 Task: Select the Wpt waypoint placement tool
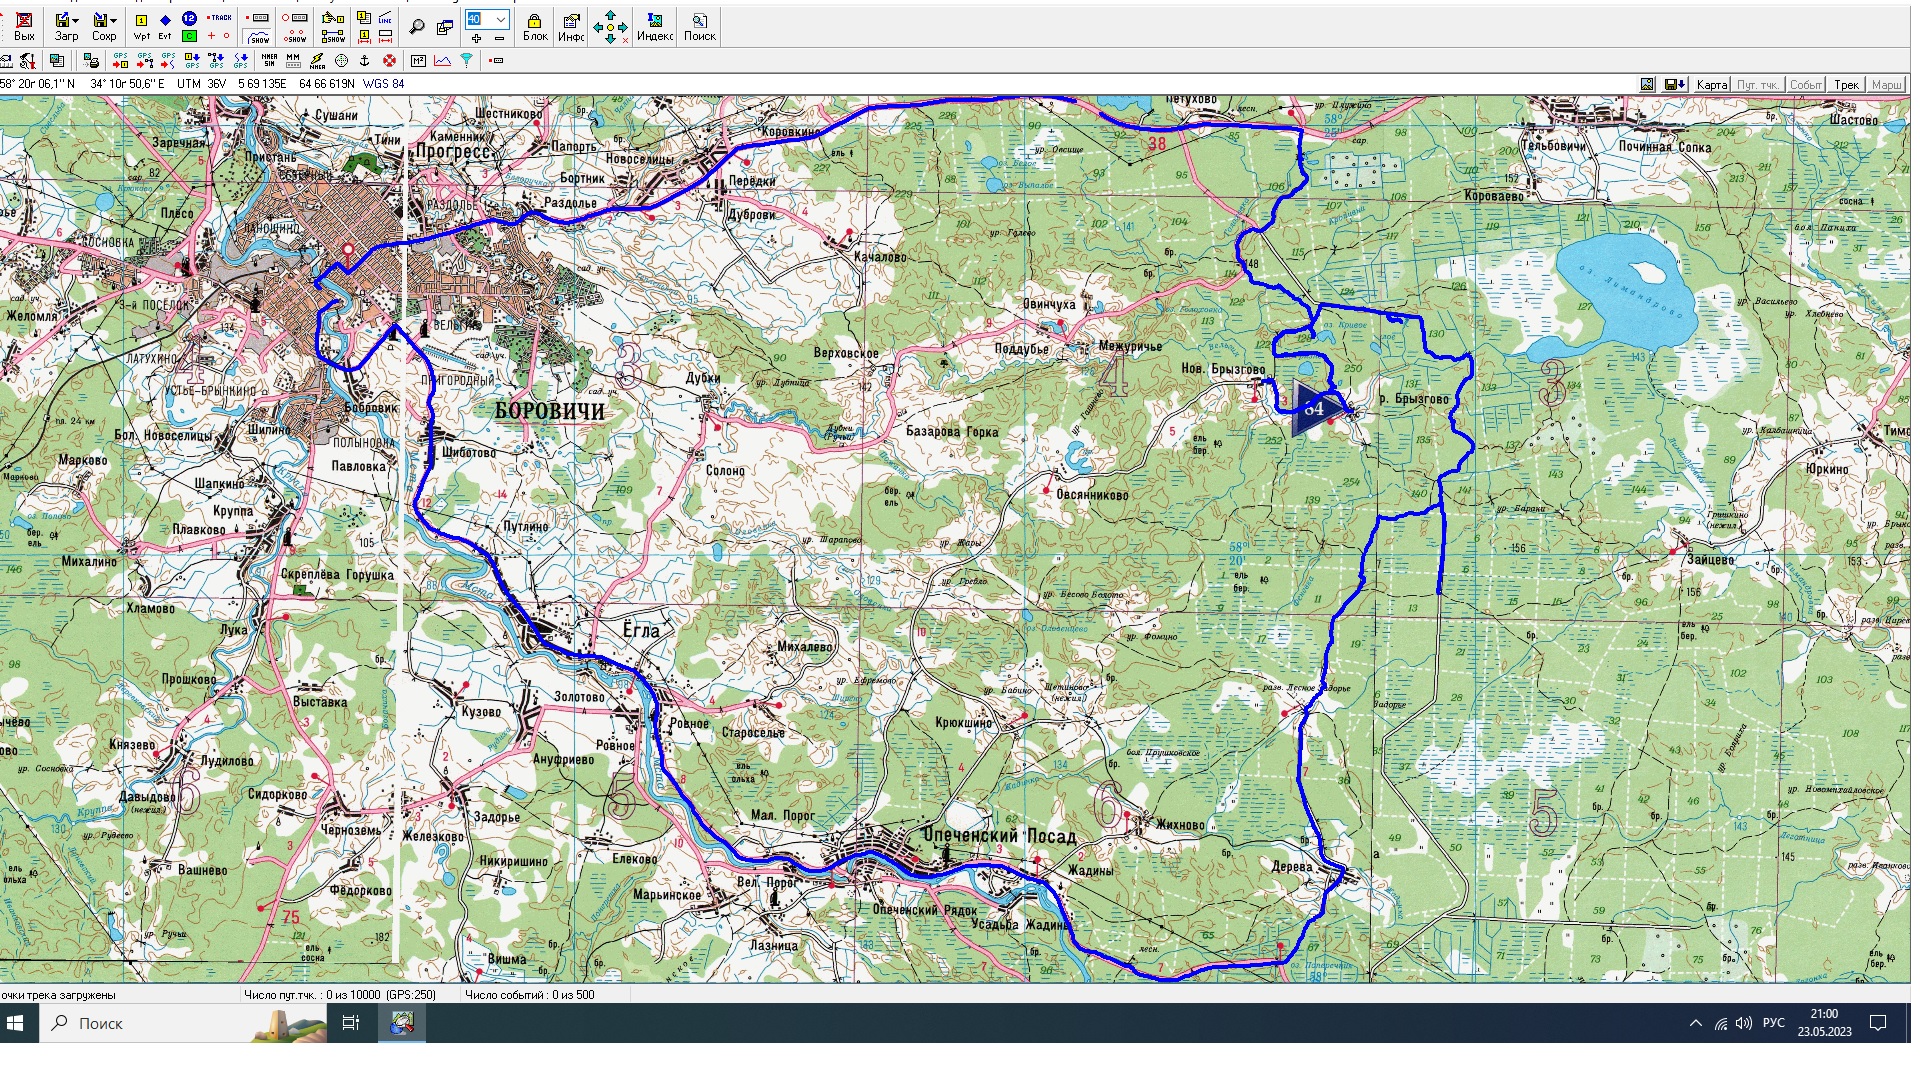coord(141,27)
